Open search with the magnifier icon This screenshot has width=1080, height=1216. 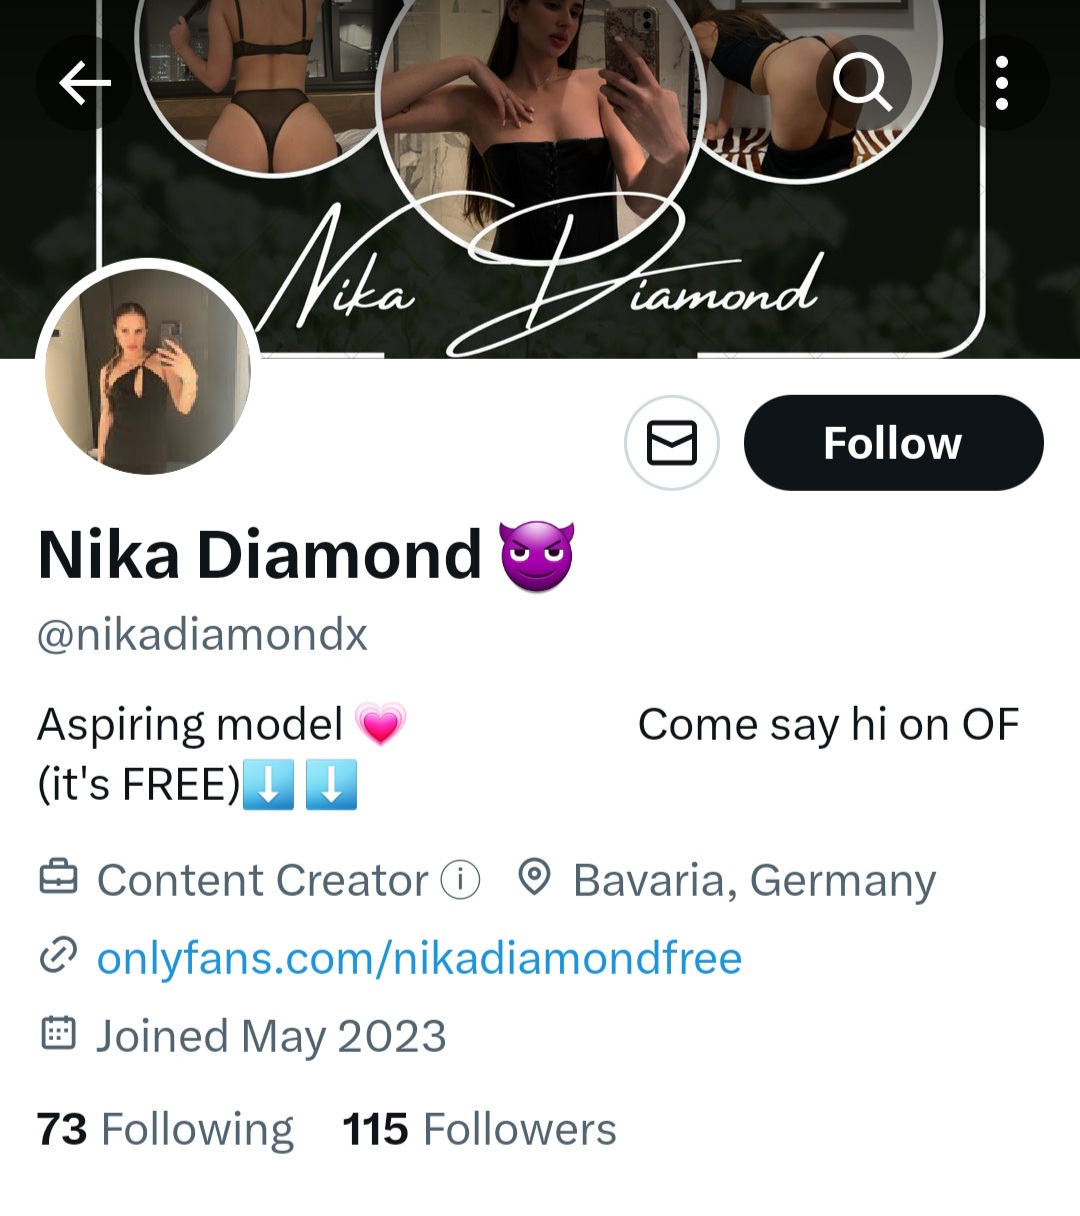(x=862, y=82)
